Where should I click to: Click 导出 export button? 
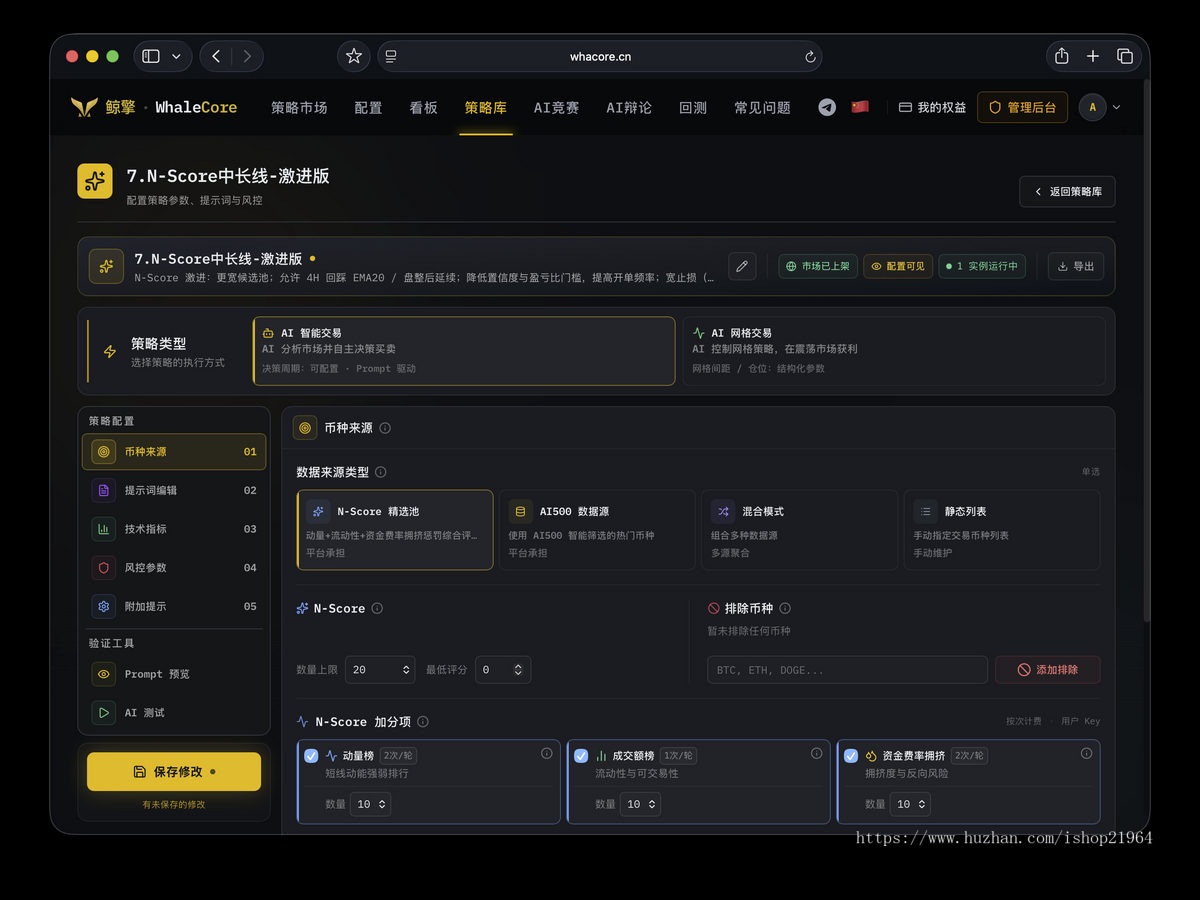pos(1075,266)
